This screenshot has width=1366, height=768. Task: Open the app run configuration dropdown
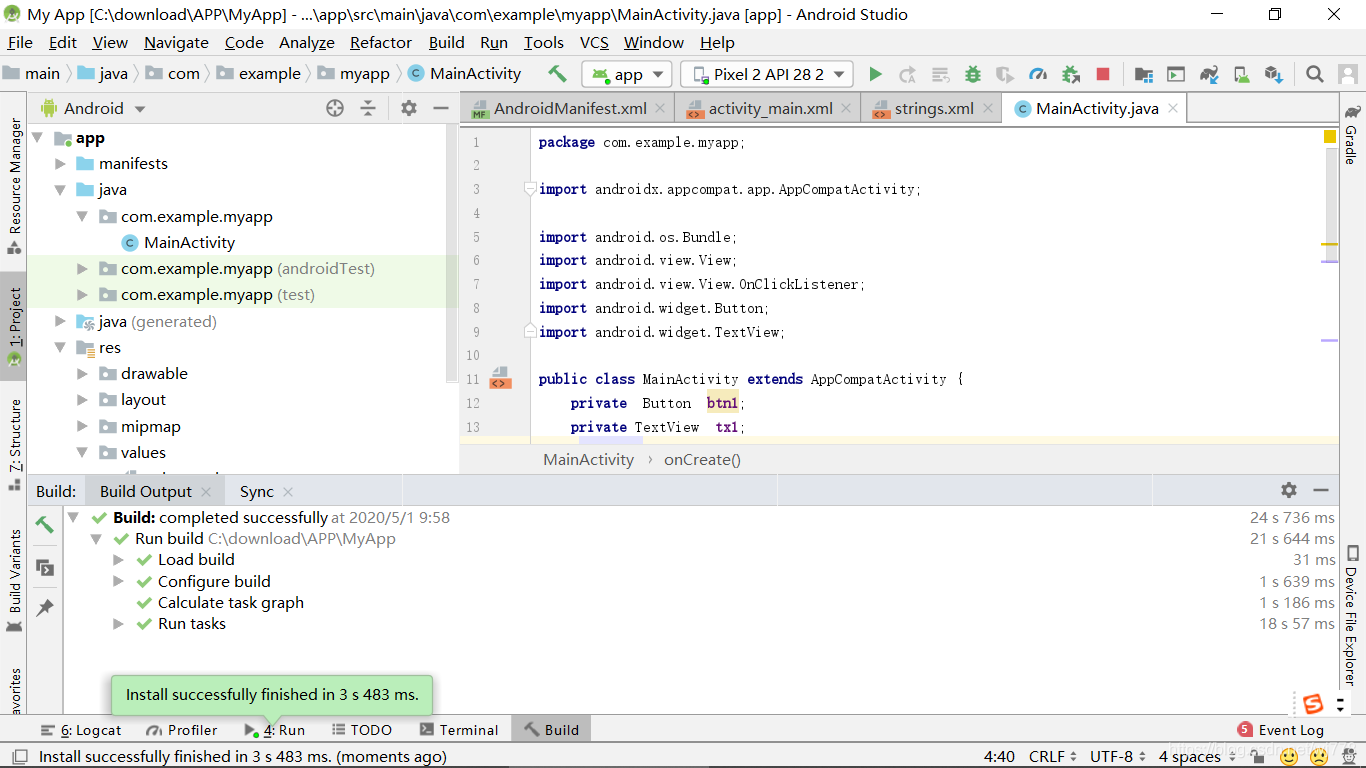627,74
